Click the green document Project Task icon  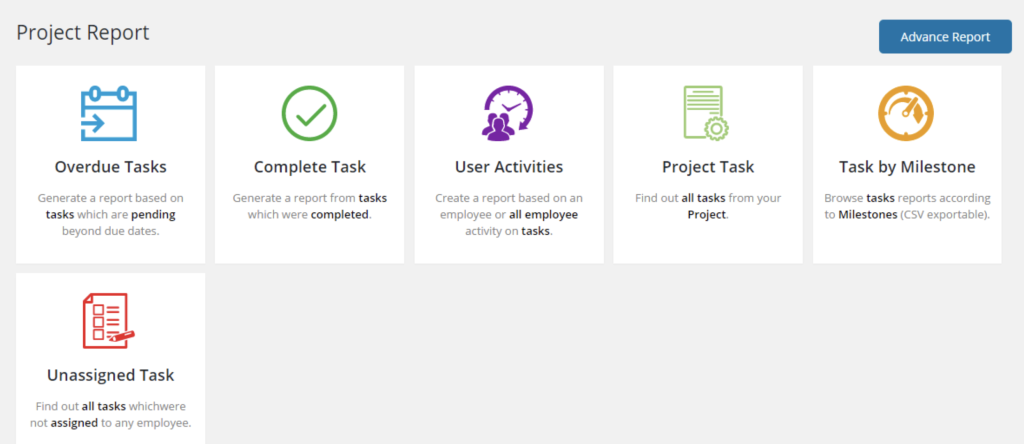(707, 114)
